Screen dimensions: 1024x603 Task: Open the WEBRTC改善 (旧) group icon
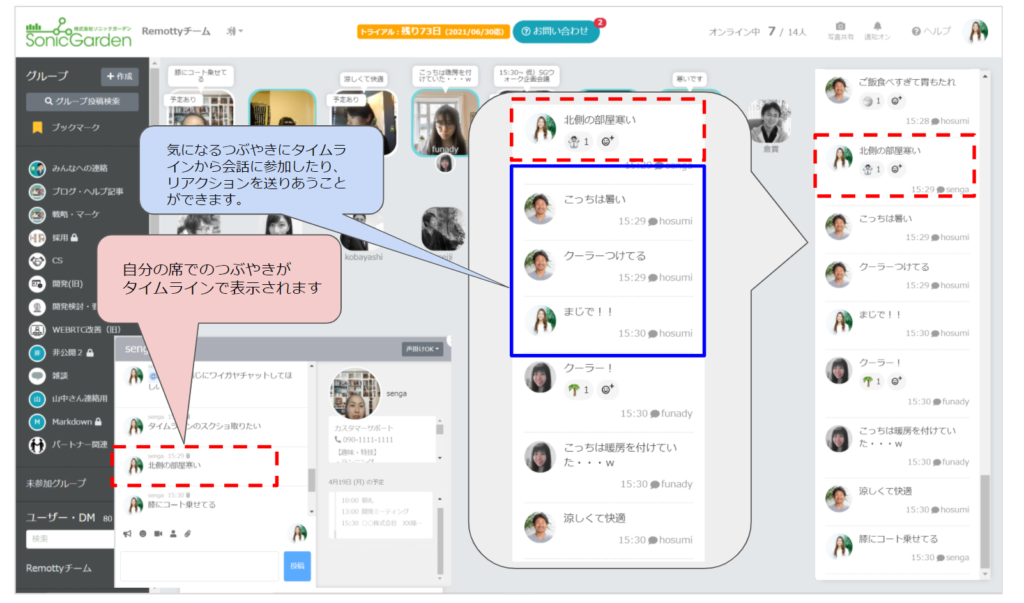tap(37, 330)
